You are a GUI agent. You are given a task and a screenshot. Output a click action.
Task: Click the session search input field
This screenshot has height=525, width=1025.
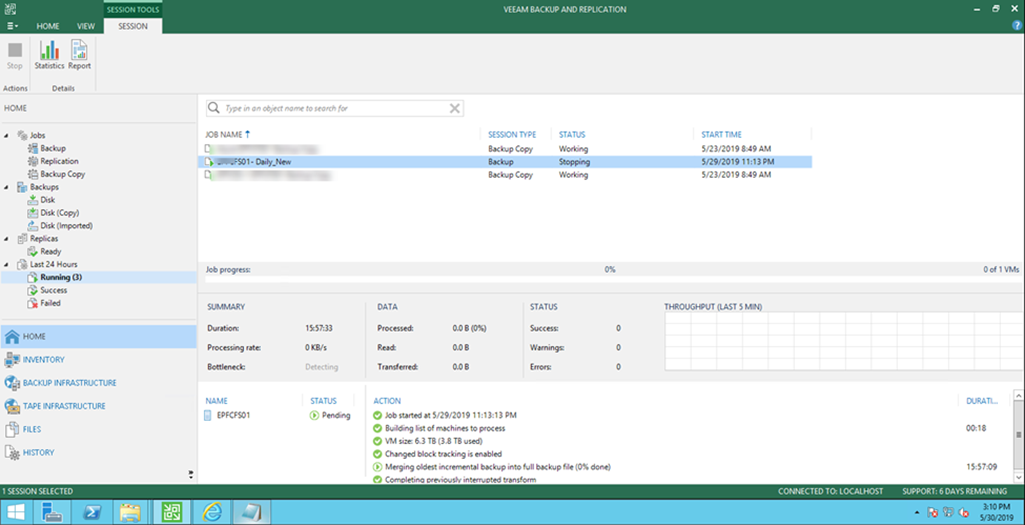click(x=335, y=109)
